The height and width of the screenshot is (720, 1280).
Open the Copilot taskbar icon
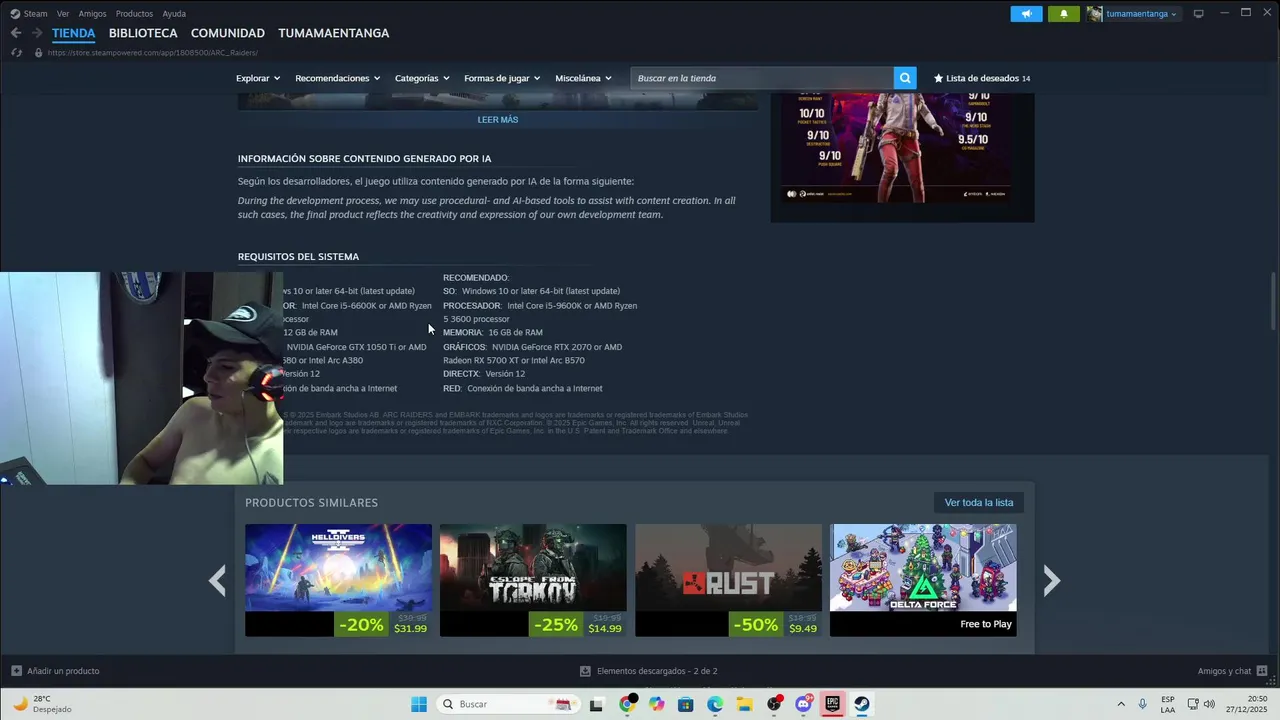pyautogui.click(x=656, y=704)
